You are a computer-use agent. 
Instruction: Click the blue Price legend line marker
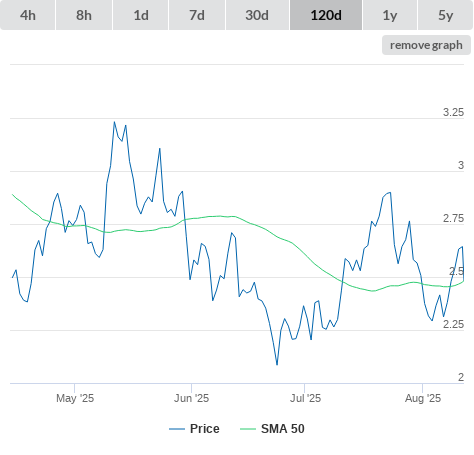click(x=177, y=429)
